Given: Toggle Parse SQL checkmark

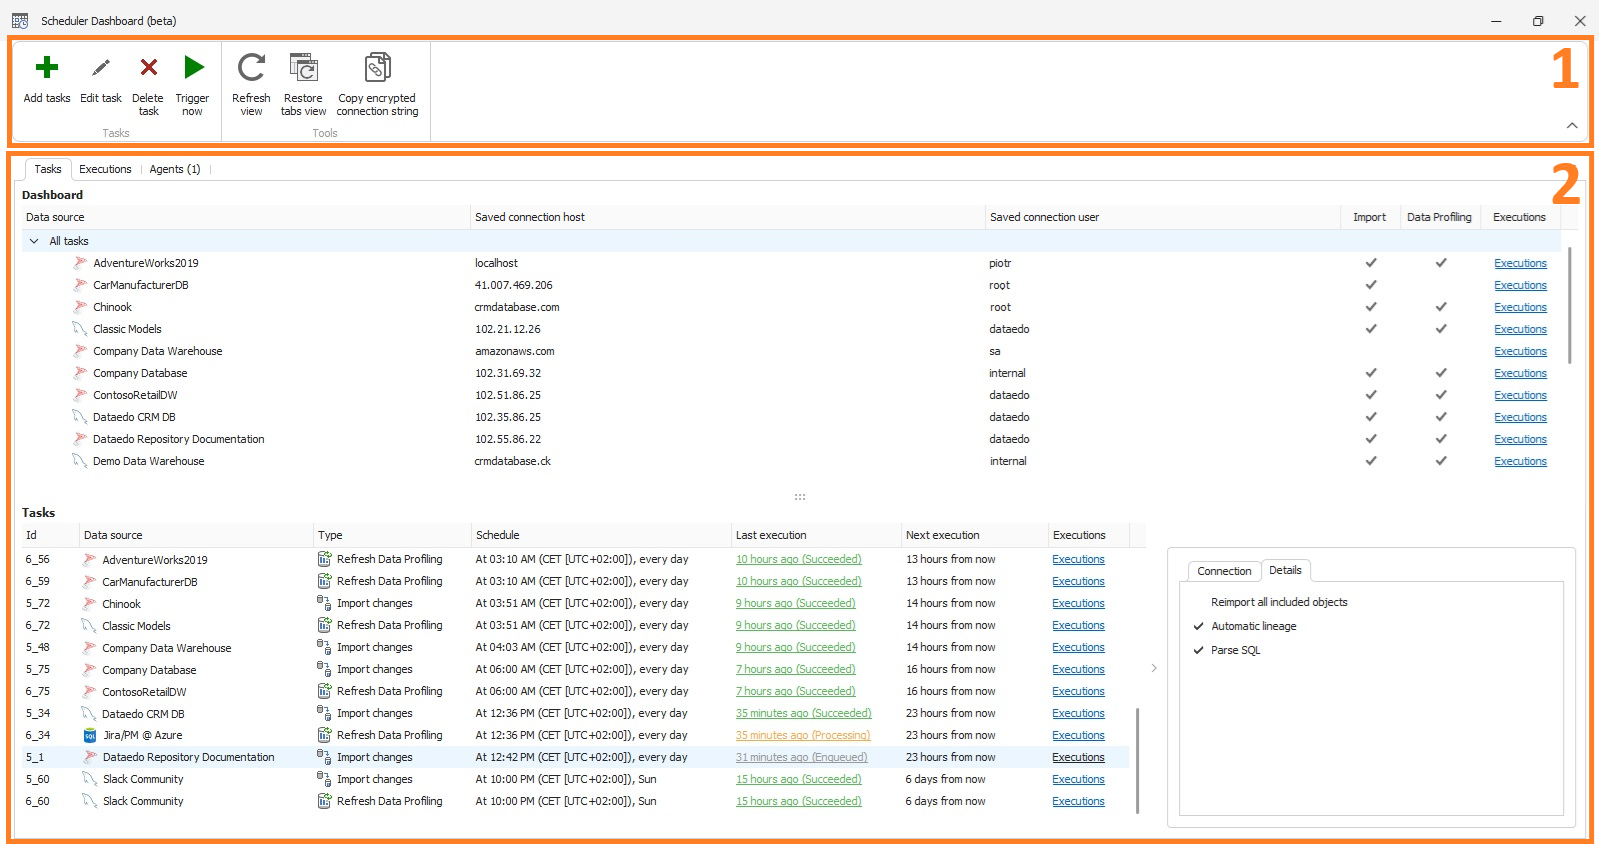Looking at the screenshot, I should point(1198,650).
